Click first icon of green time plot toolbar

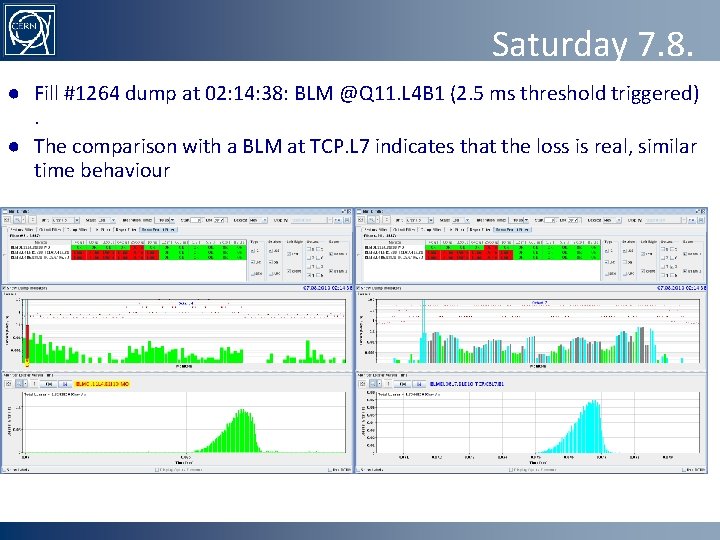coord(8,384)
